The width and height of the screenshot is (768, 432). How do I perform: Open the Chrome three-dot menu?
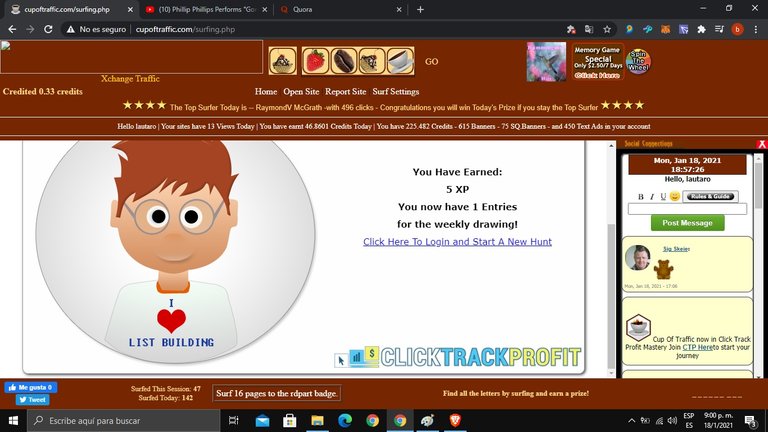pyautogui.click(x=756, y=29)
